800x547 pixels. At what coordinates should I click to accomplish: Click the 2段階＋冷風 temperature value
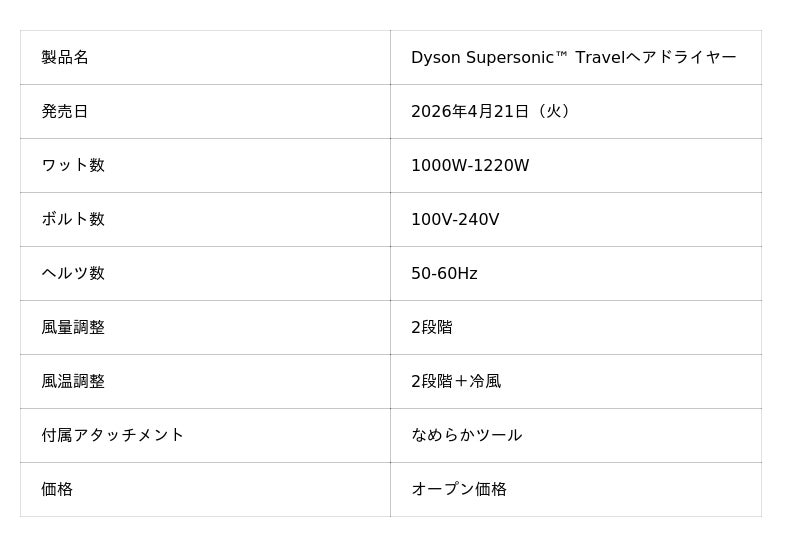pos(456,382)
